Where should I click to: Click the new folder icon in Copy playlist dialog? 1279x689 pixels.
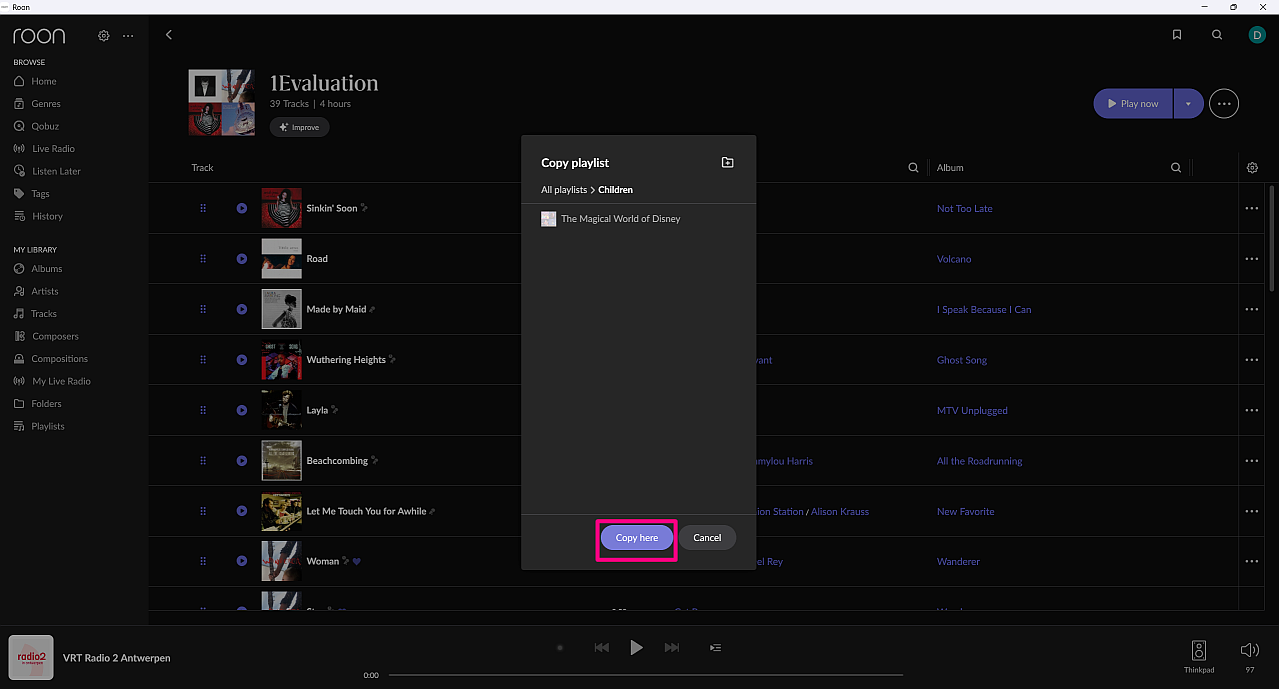pos(727,163)
